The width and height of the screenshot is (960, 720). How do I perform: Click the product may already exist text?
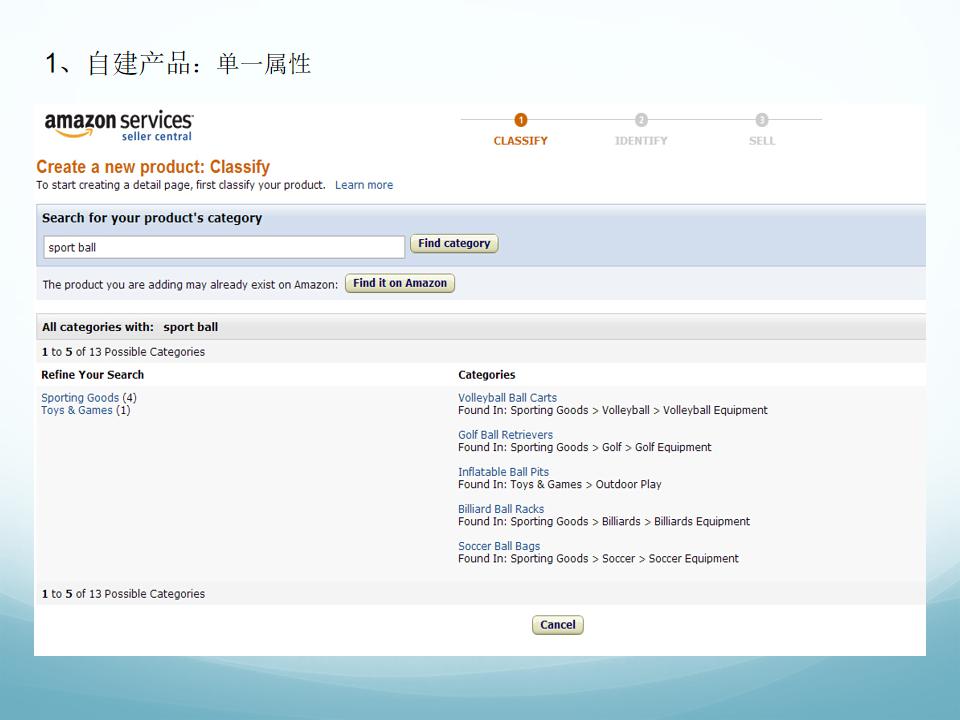[x=190, y=285]
